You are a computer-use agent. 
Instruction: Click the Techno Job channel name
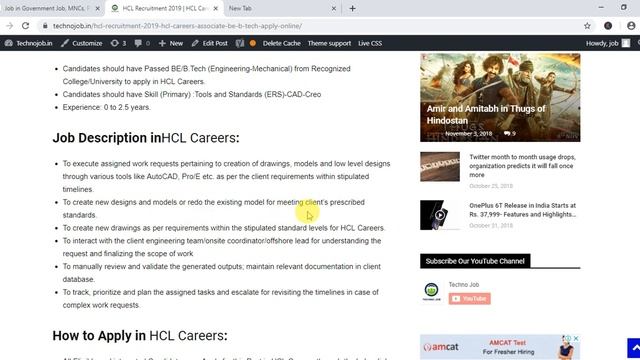pyautogui.click(x=464, y=284)
